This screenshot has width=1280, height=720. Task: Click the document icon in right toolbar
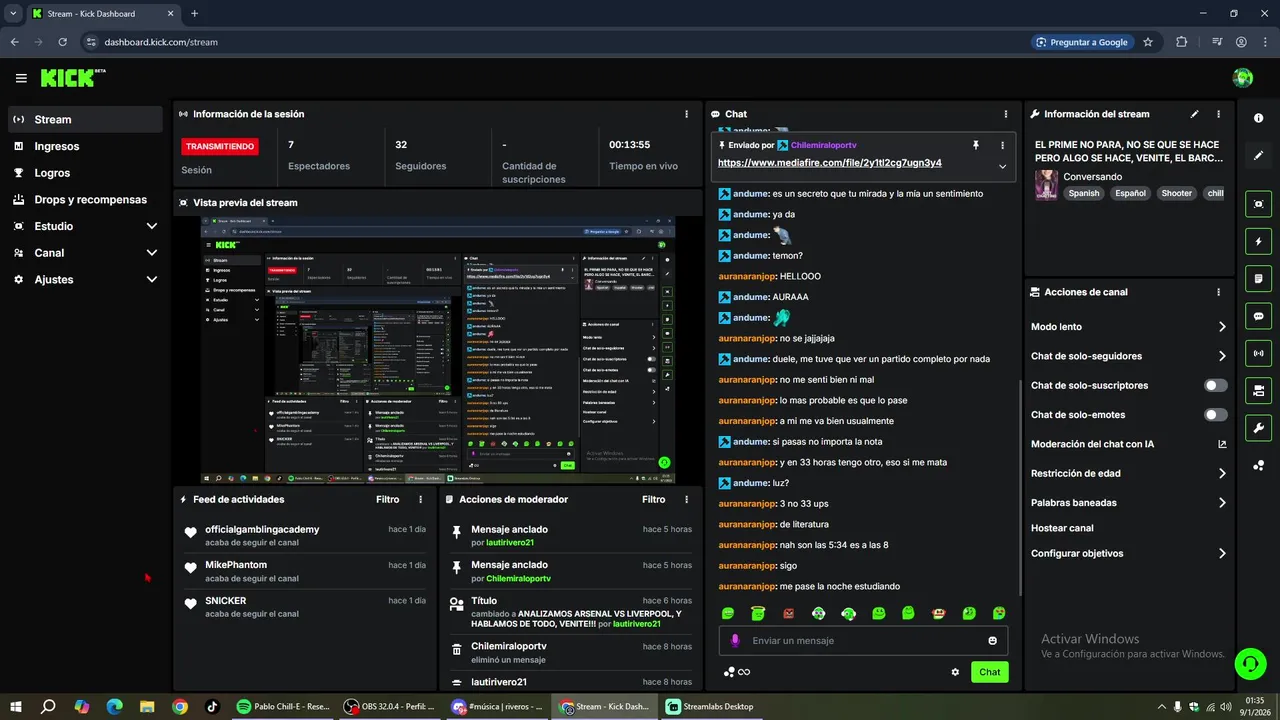click(x=1258, y=278)
